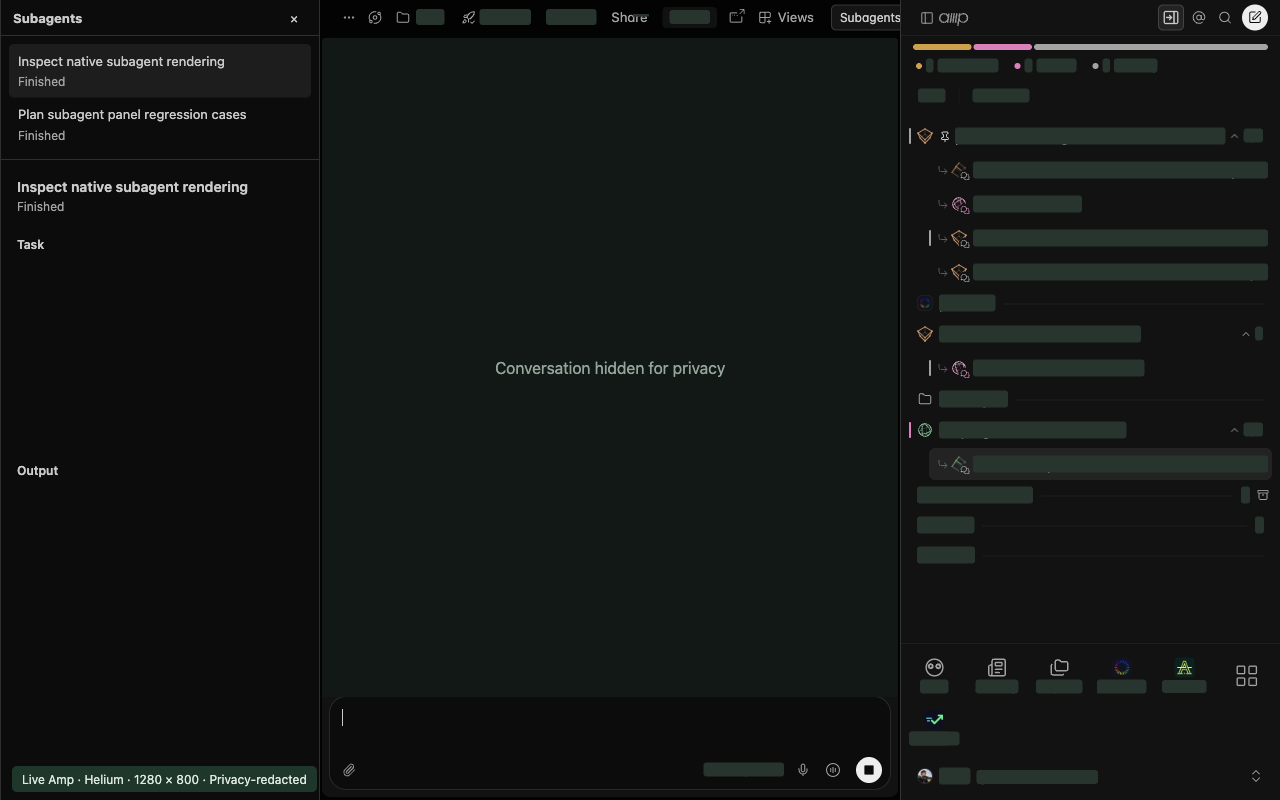
Task: Click the folder icon in the top toolbar
Action: pos(402,17)
